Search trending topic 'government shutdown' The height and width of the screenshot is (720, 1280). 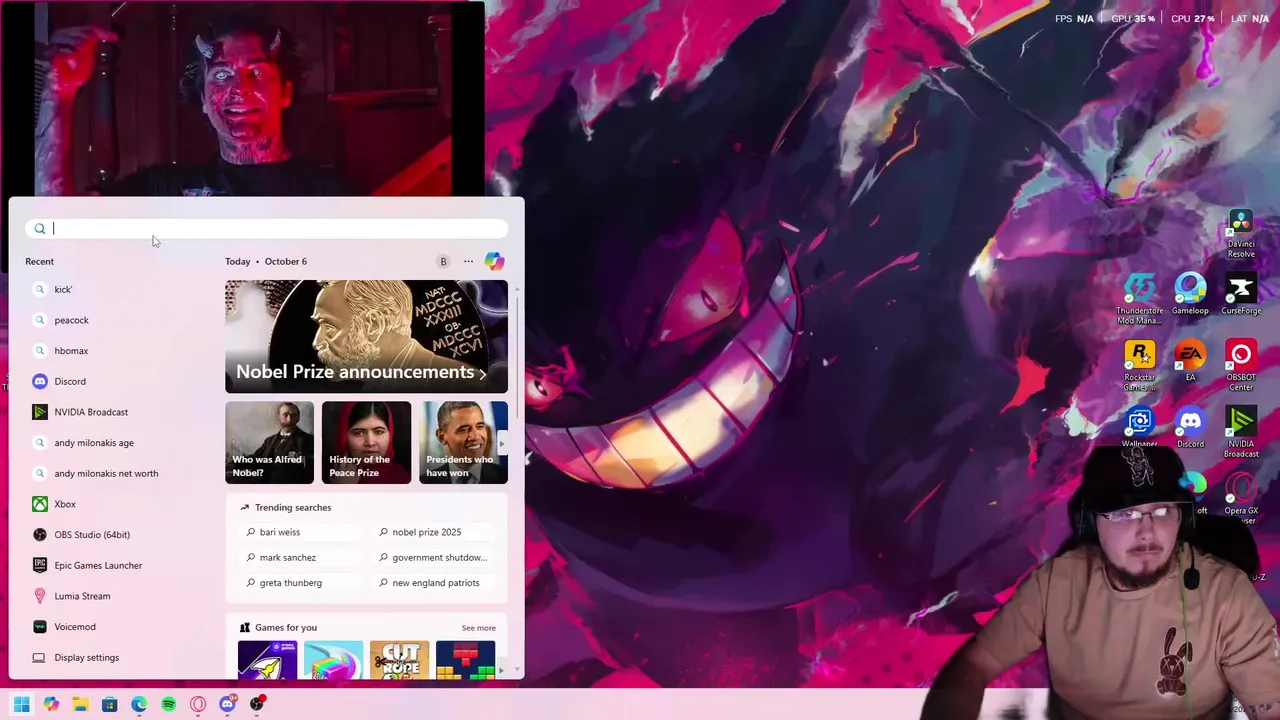coord(434,557)
